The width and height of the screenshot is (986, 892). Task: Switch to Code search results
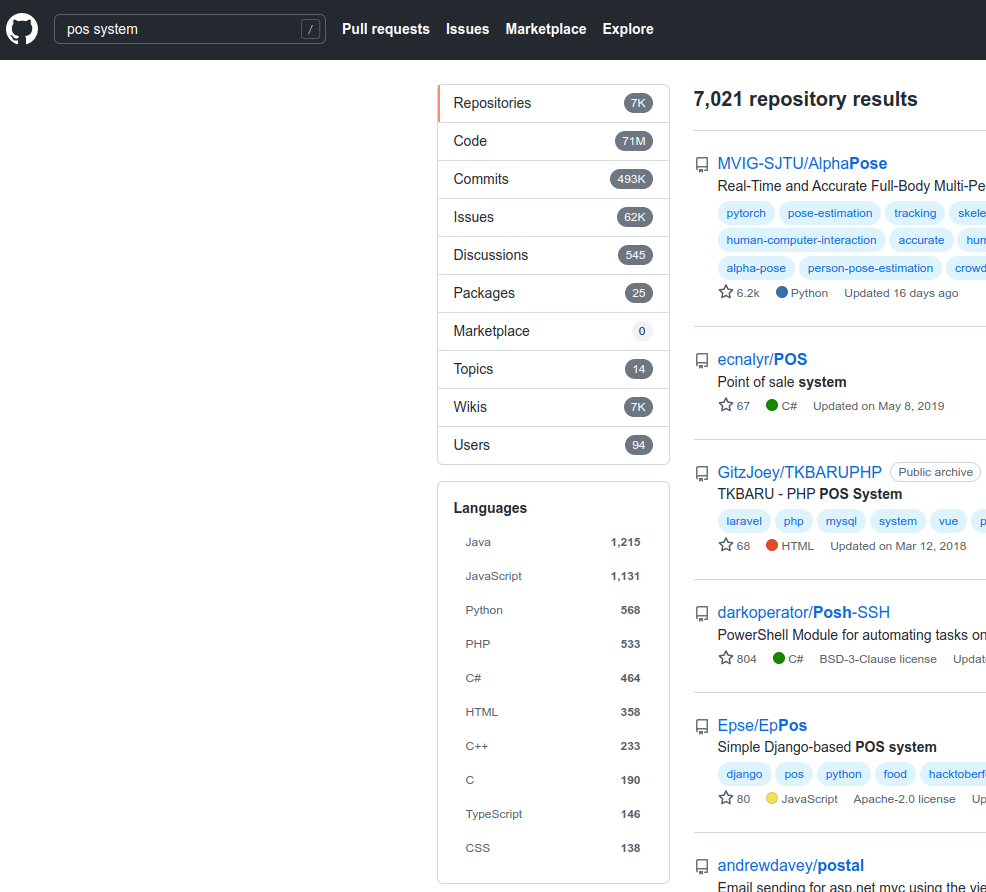[553, 141]
